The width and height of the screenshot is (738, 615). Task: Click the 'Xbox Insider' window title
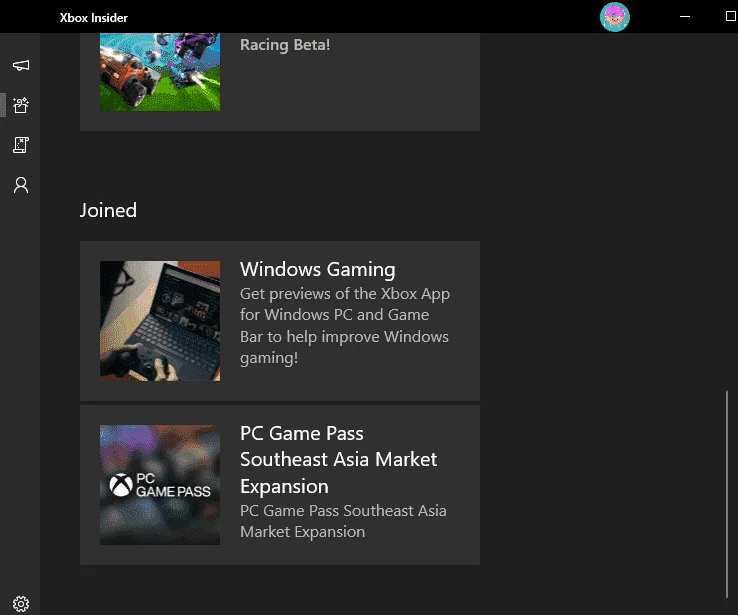(x=94, y=17)
